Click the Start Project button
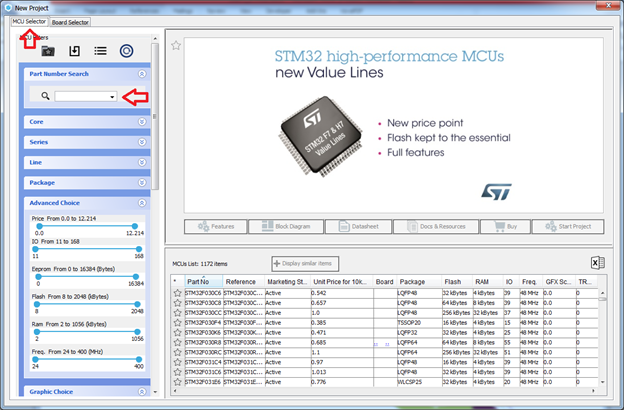624x410 pixels. click(568, 226)
